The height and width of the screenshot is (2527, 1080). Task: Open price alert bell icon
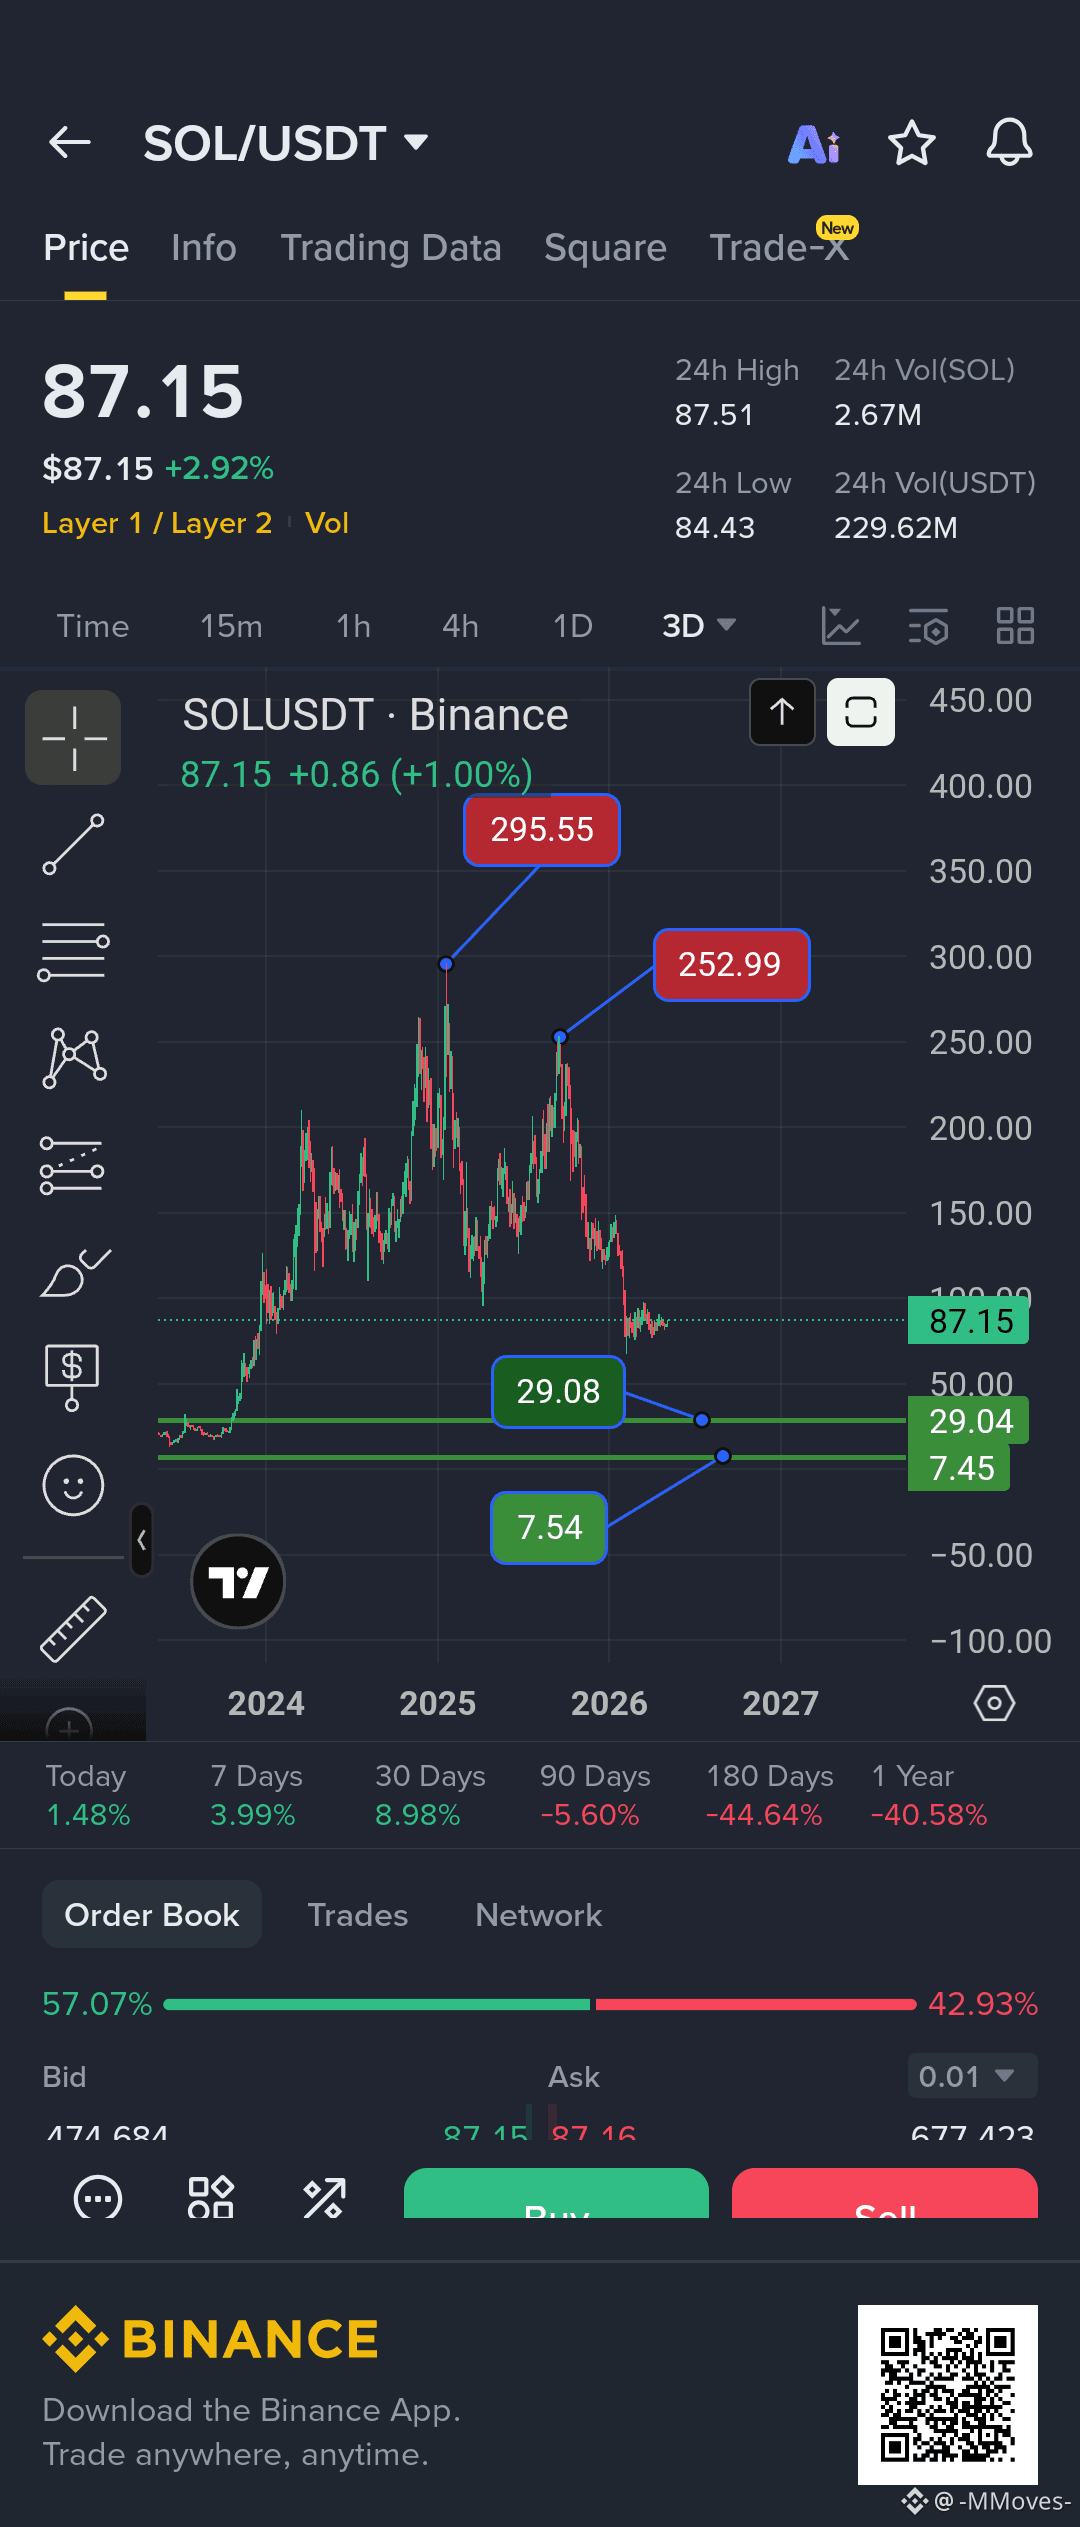pos(1009,143)
